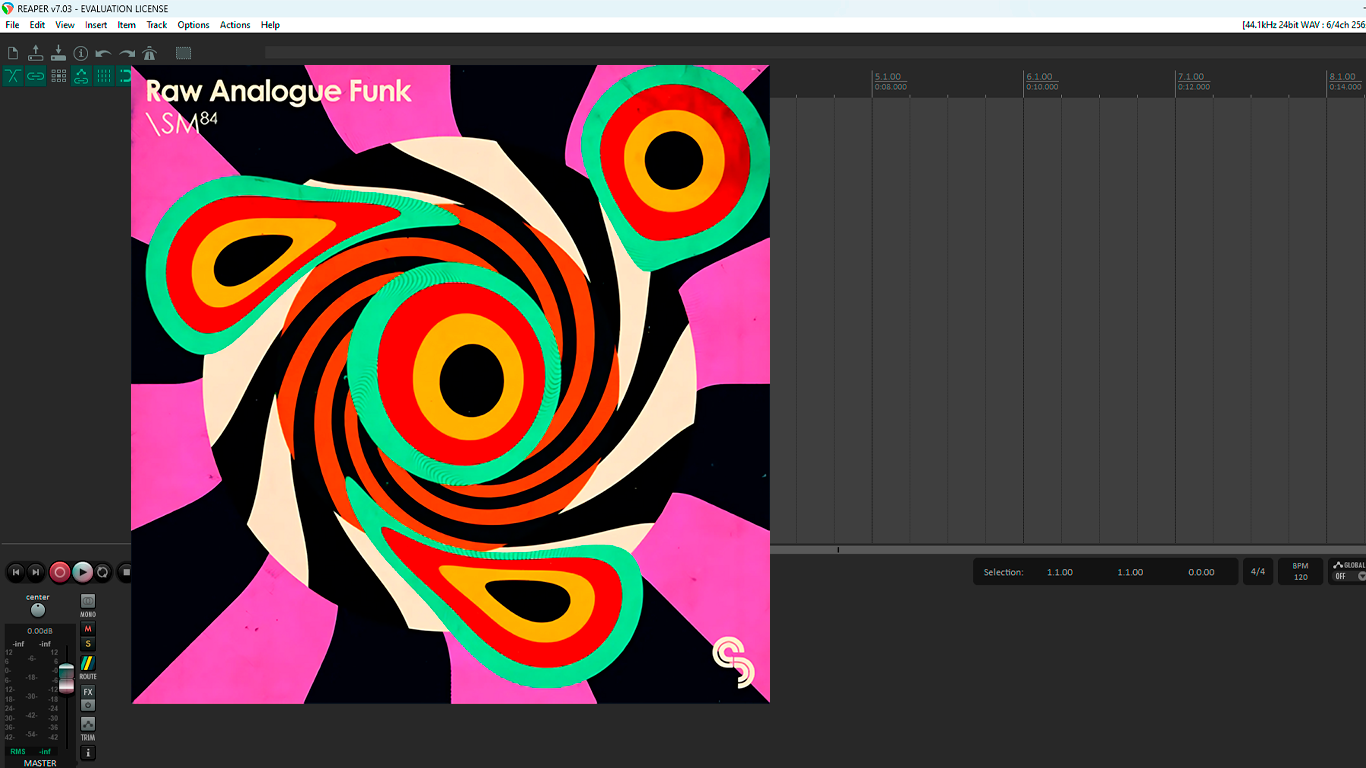1366x768 pixels.
Task: Click ruler marker 5.1.00
Action: 888,77
